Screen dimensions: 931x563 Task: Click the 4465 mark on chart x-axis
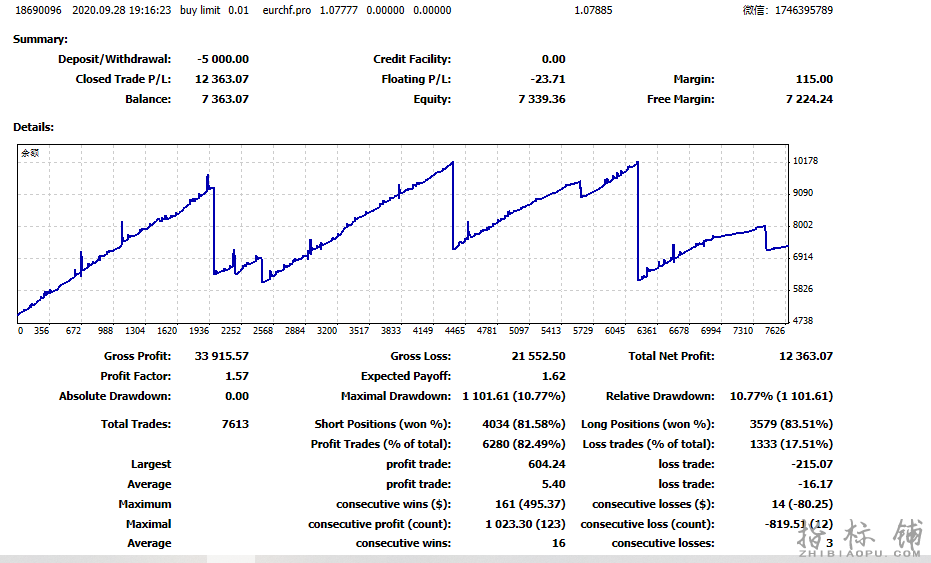pyautogui.click(x=454, y=331)
